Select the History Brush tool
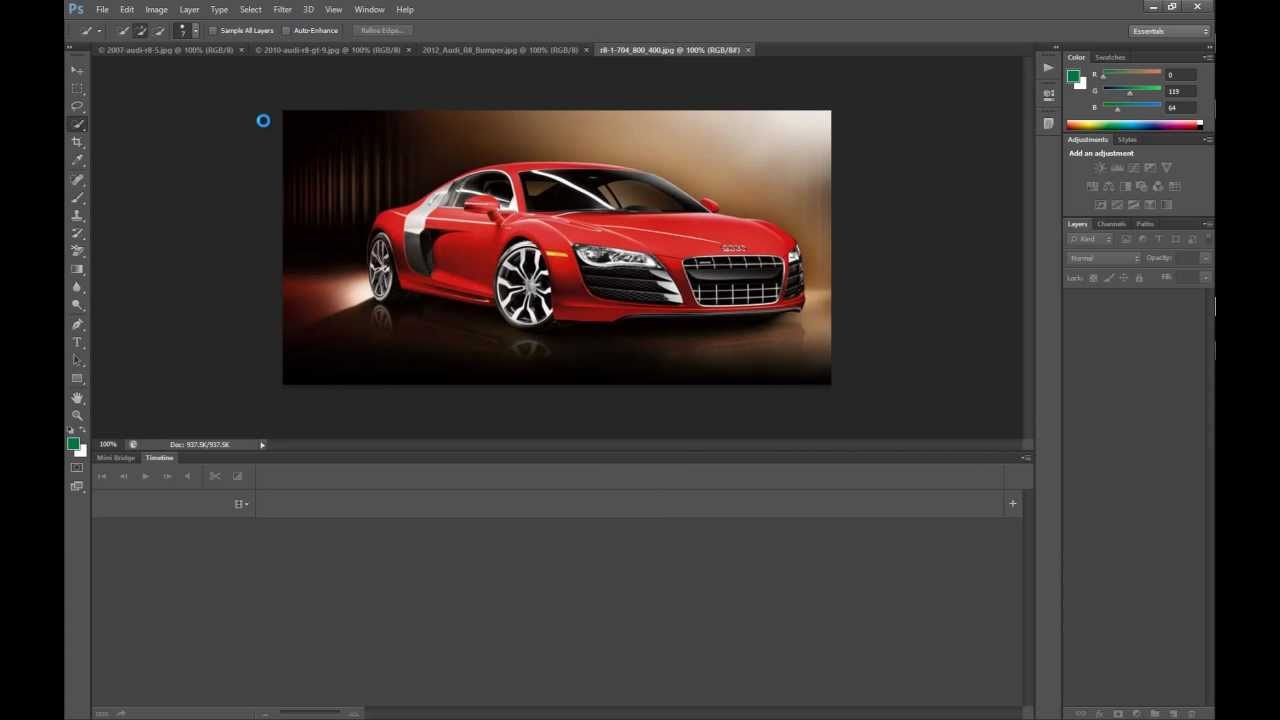 pyautogui.click(x=77, y=234)
